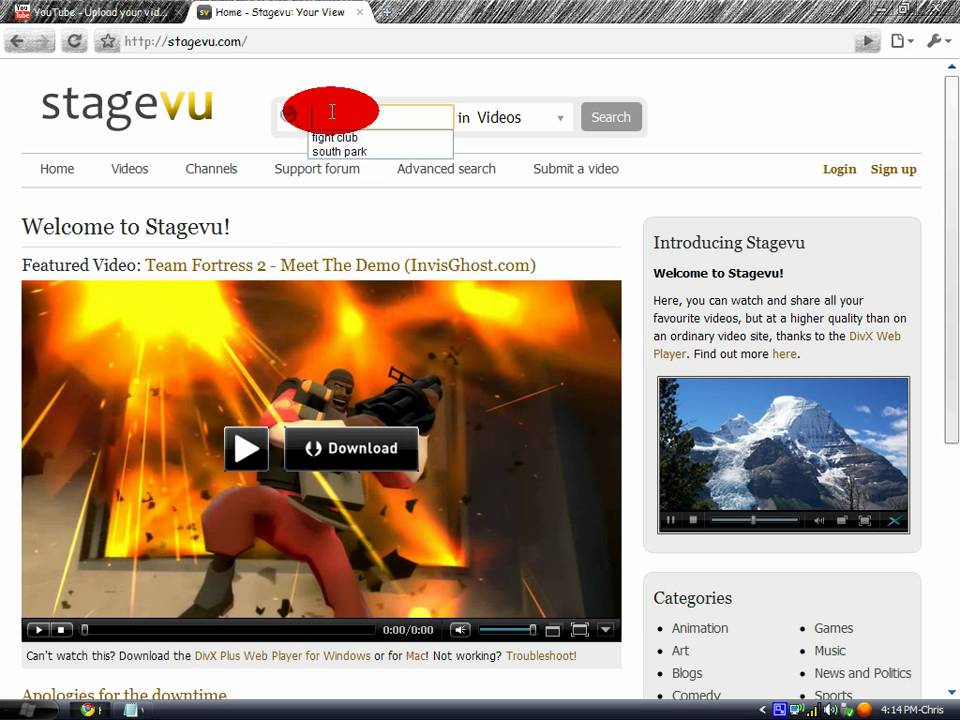Viewport: 960px width, 720px height.
Task: Click the Windows Start button
Action: pos(28,710)
